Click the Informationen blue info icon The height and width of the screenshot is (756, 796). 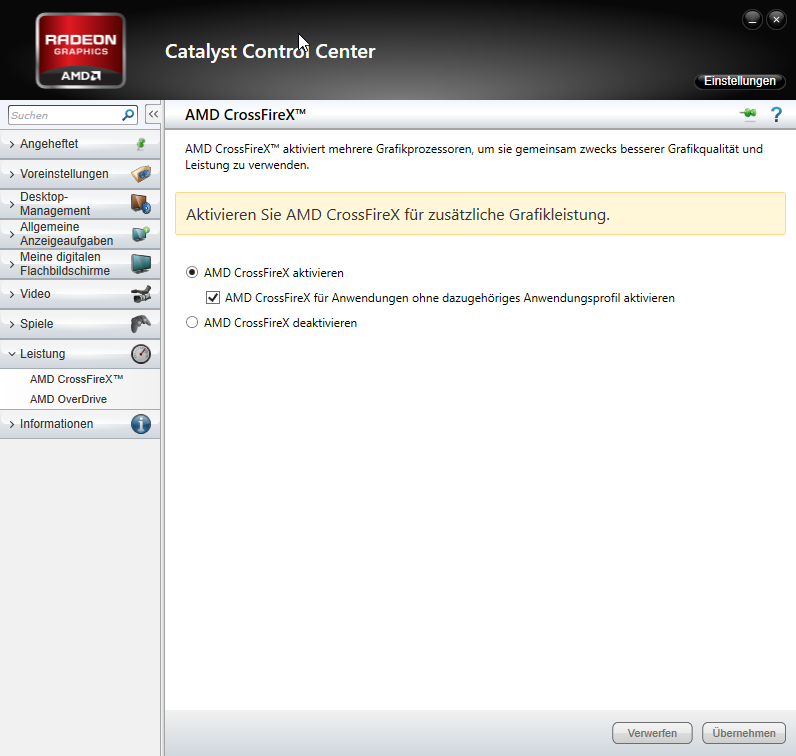pos(141,424)
